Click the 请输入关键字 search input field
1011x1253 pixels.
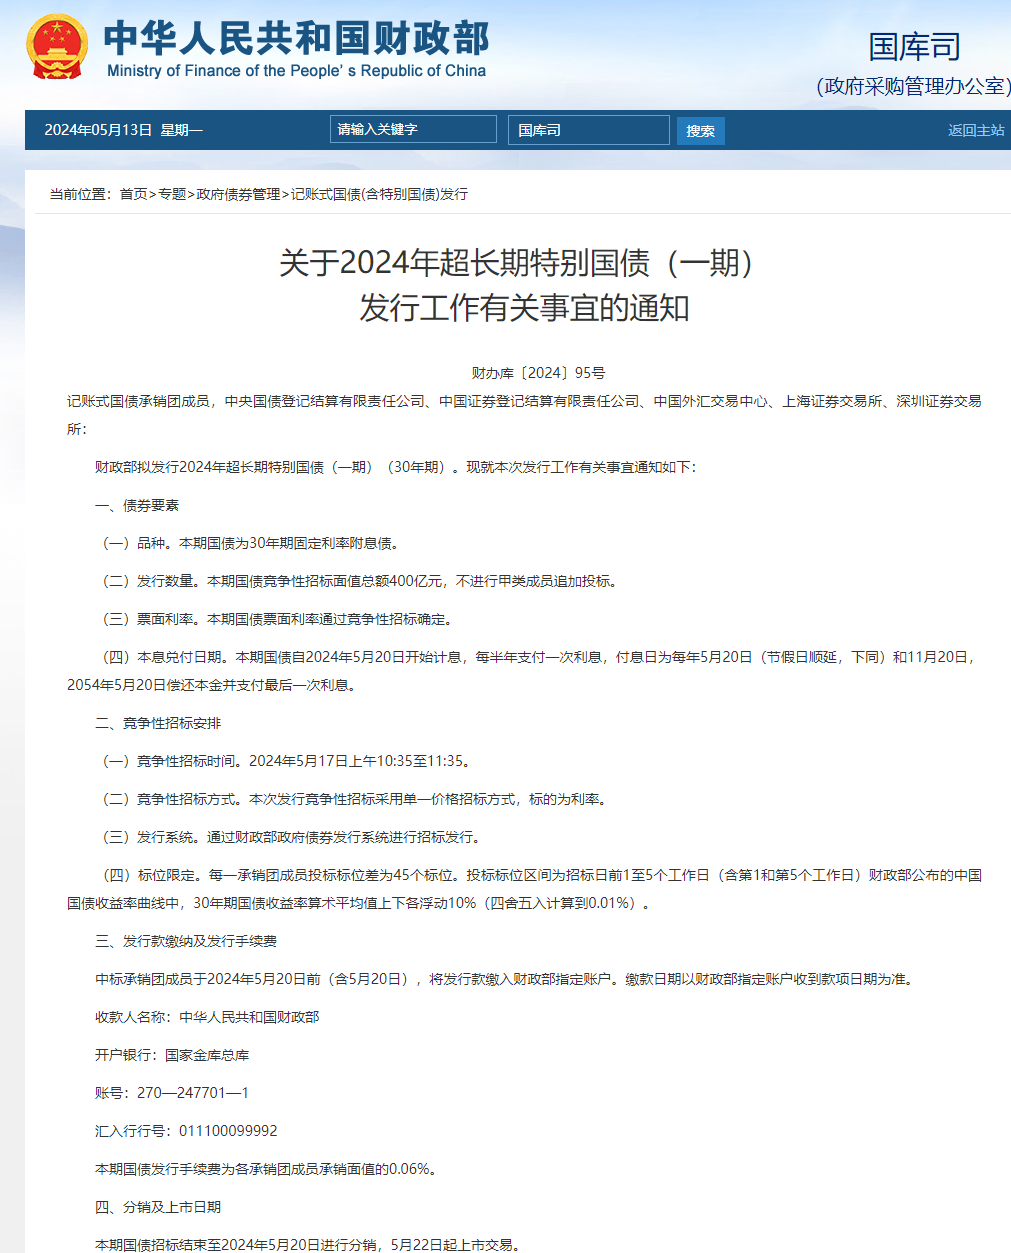(412, 129)
